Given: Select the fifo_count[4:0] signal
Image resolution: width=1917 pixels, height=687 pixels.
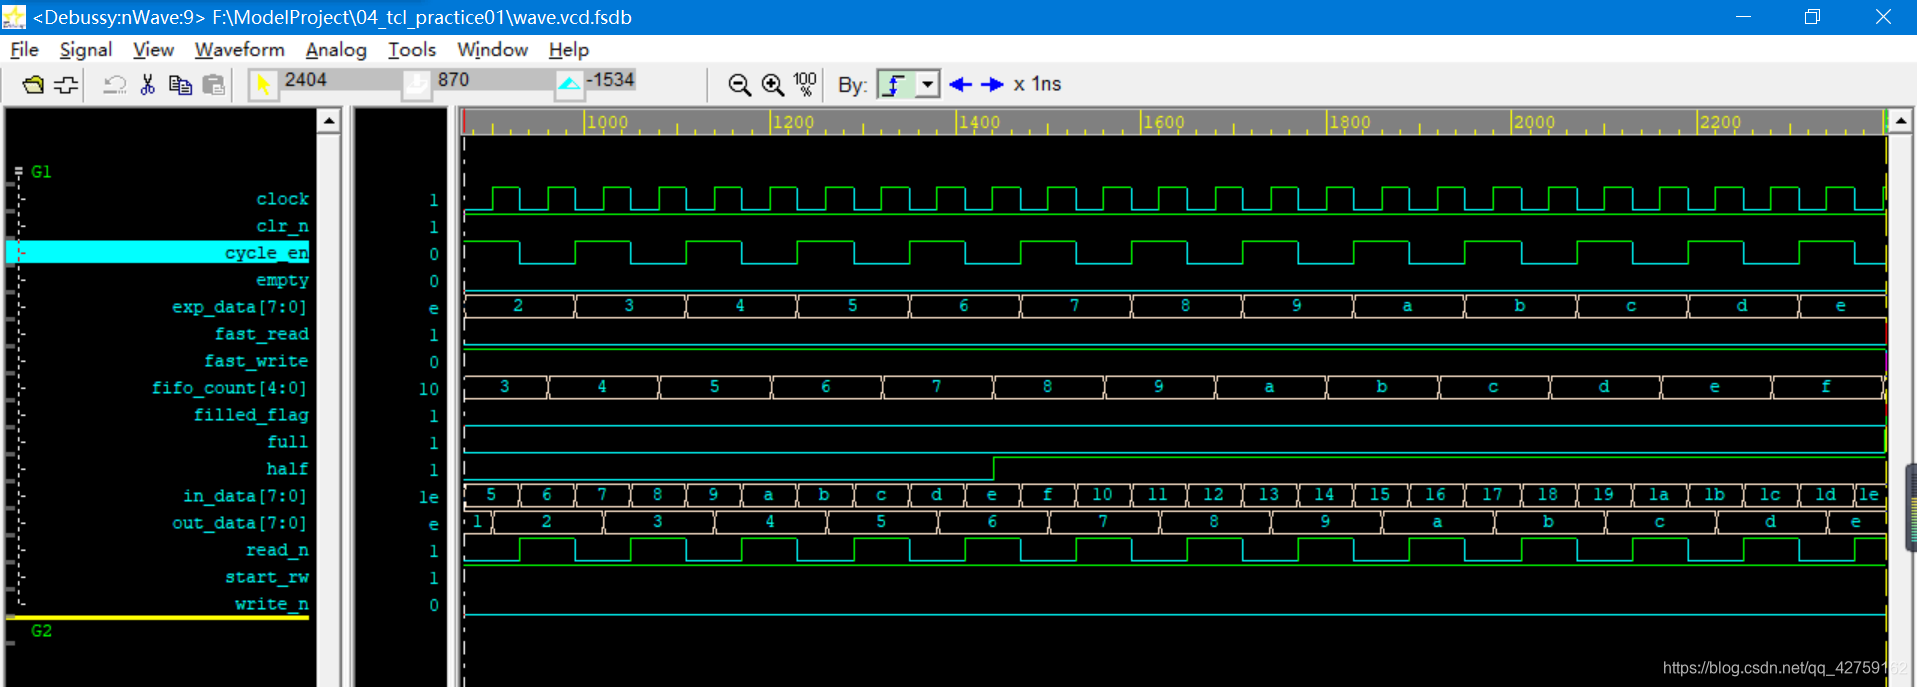Looking at the screenshot, I should 229,388.
